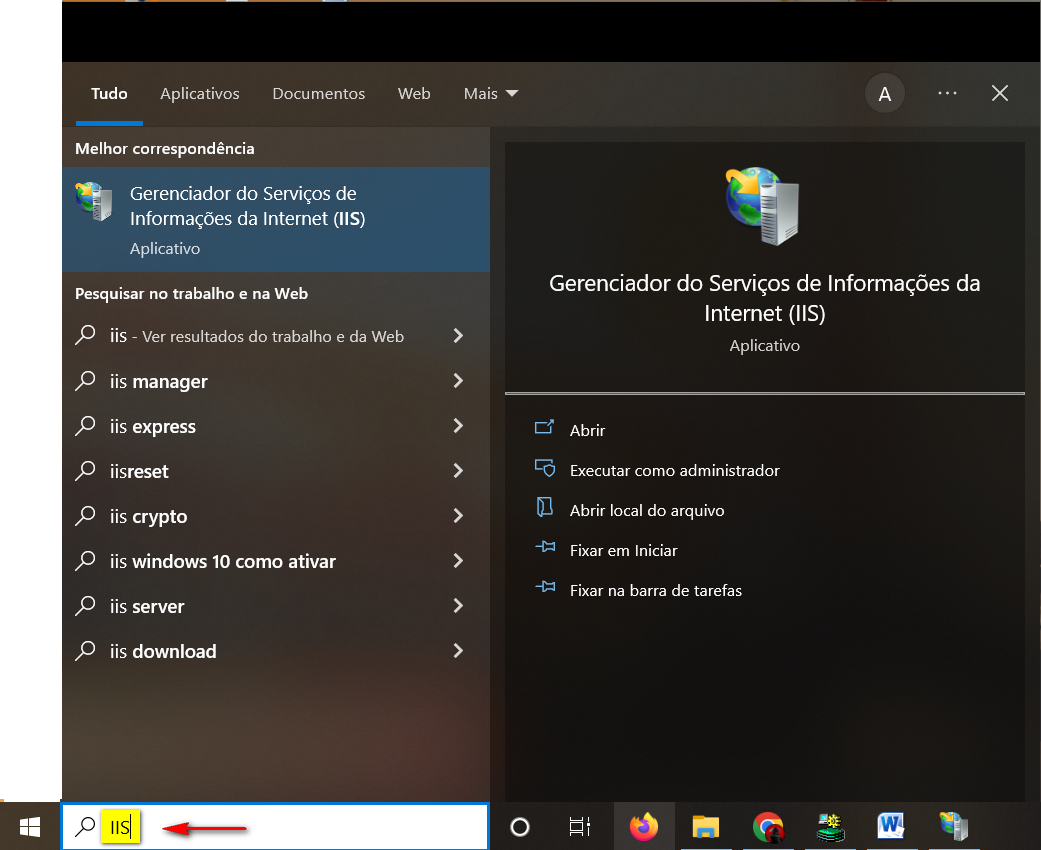Open the IIS Manager taskbar icon

tap(953, 827)
